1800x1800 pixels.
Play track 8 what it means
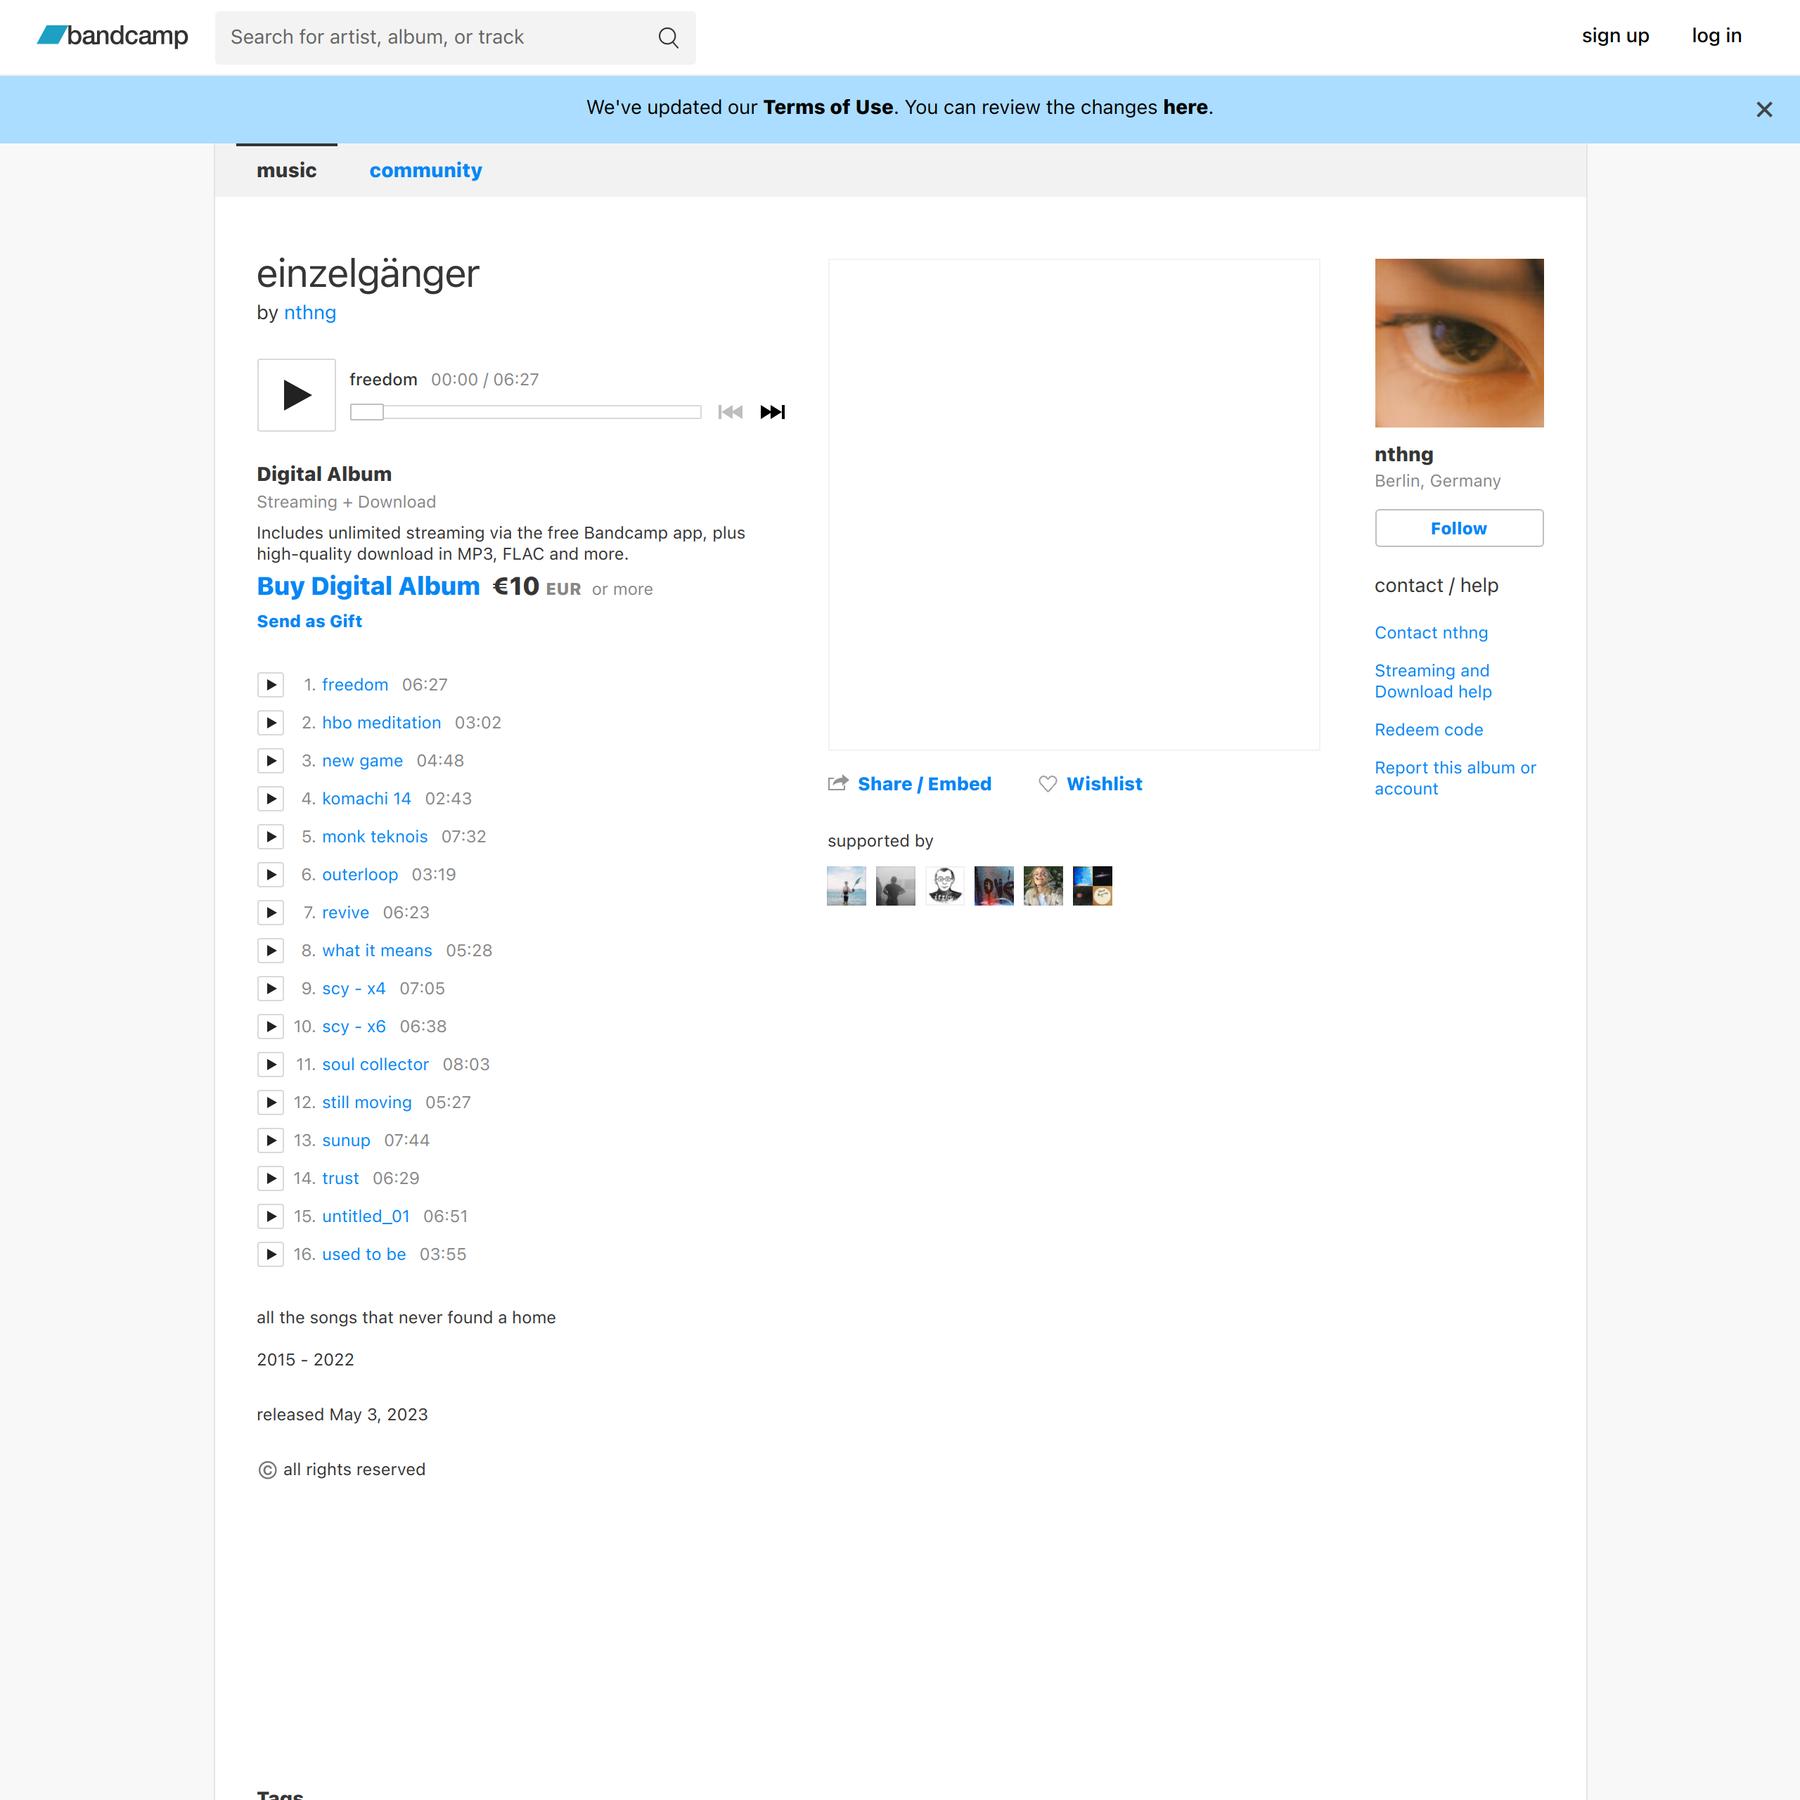271,951
